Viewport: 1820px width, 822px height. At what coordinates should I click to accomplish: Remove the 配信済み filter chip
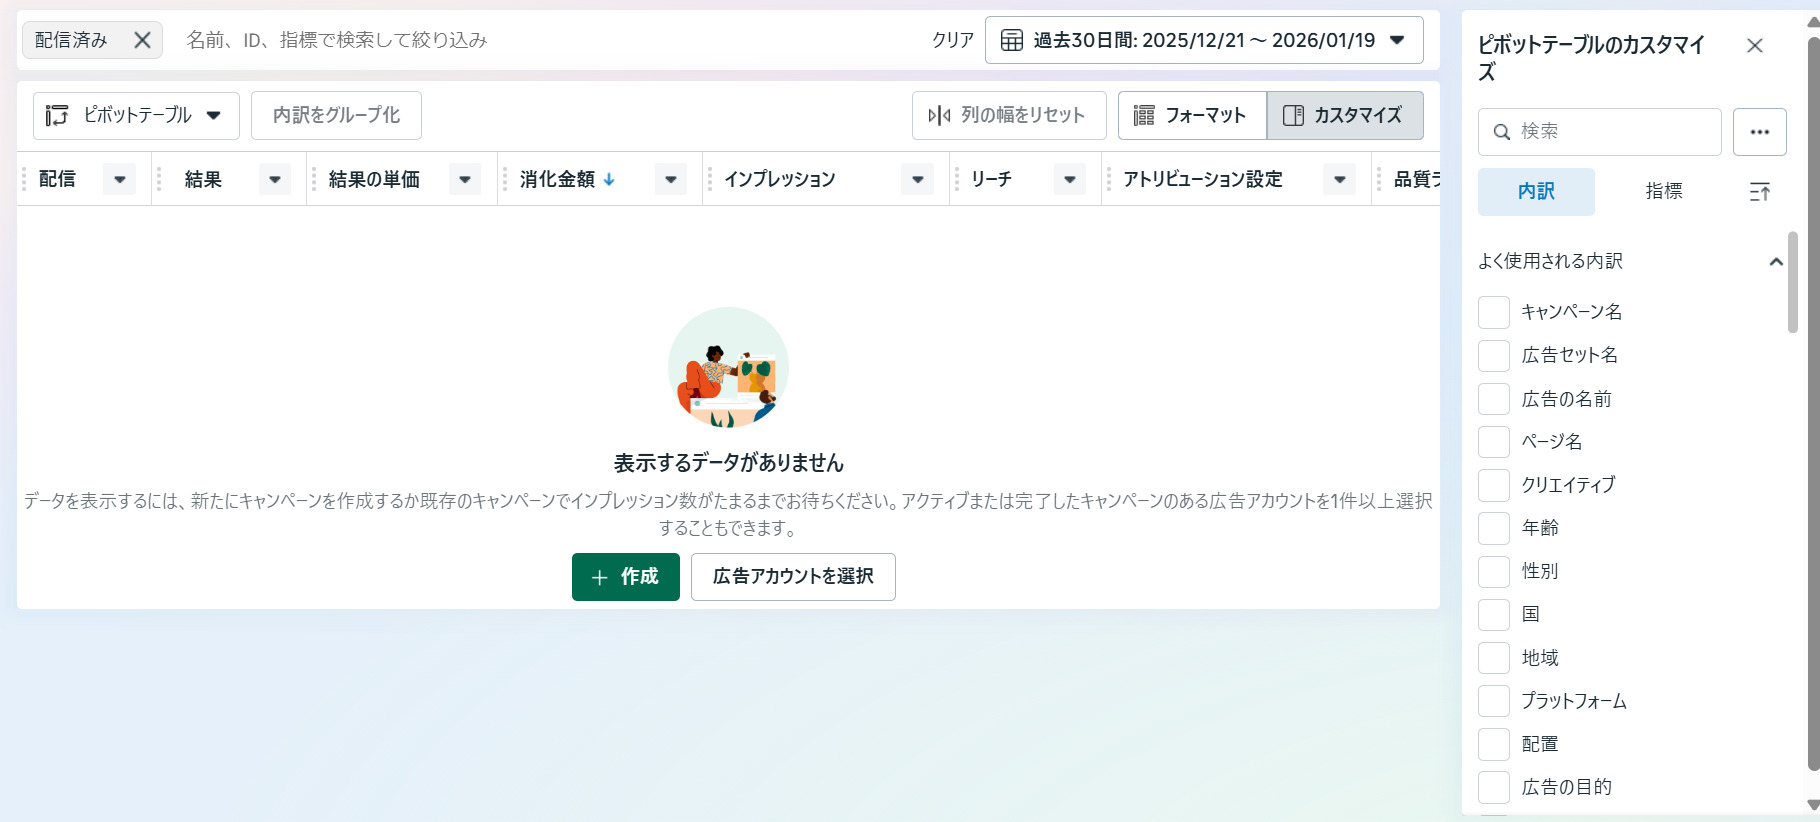click(142, 40)
